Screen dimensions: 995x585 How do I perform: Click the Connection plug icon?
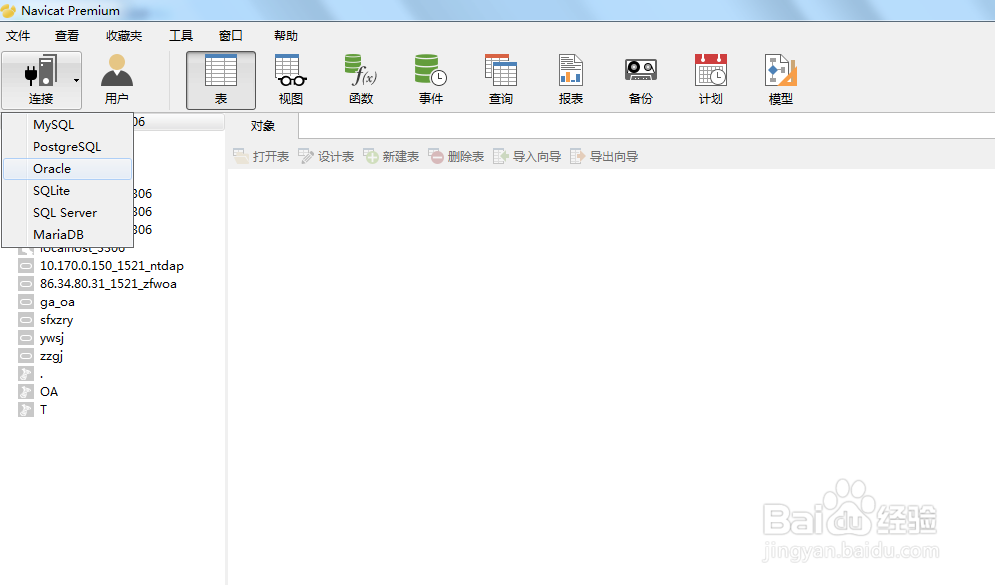[x=41, y=71]
